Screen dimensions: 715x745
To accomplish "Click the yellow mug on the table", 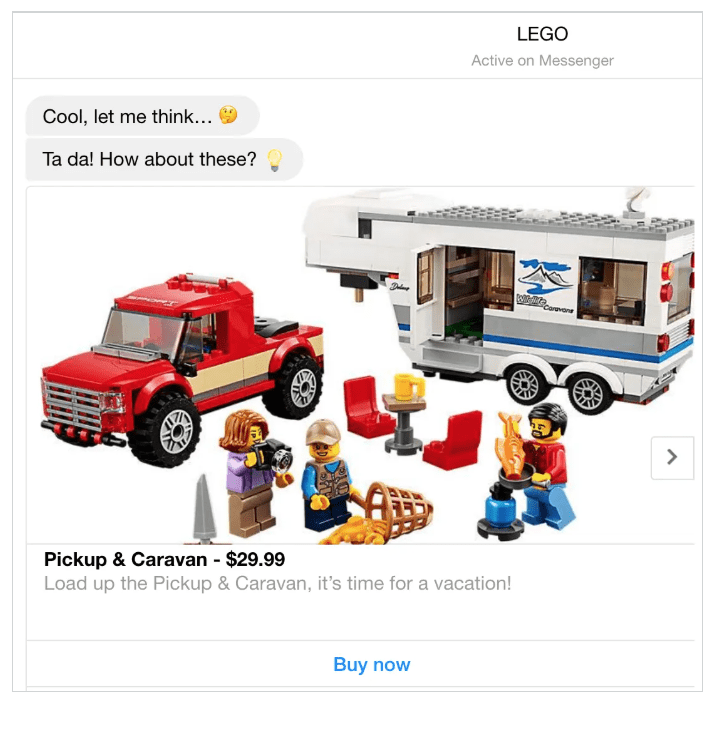I will coord(409,386).
